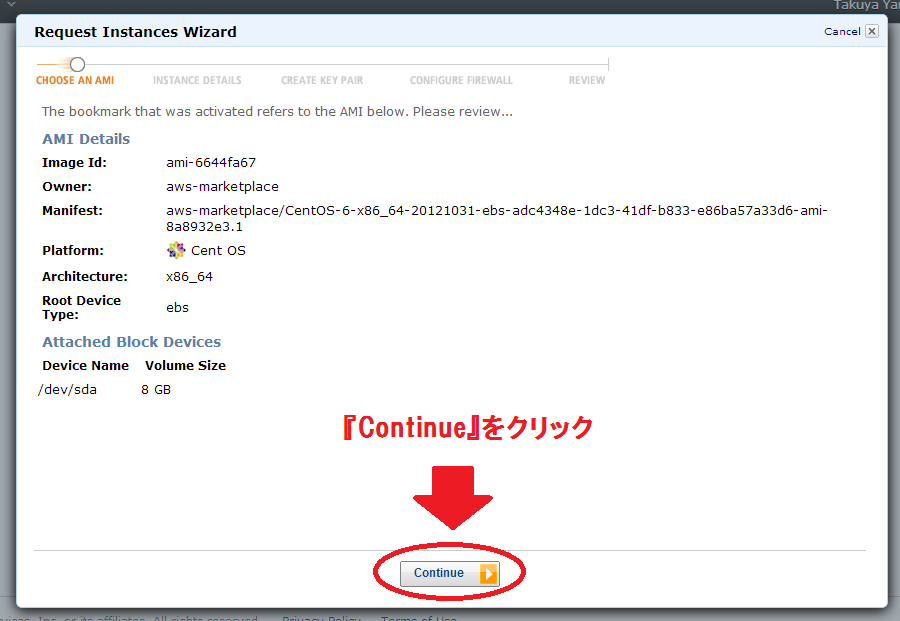Image resolution: width=900 pixels, height=621 pixels.
Task: Click the owner value aws-marketplace
Action: (x=223, y=187)
